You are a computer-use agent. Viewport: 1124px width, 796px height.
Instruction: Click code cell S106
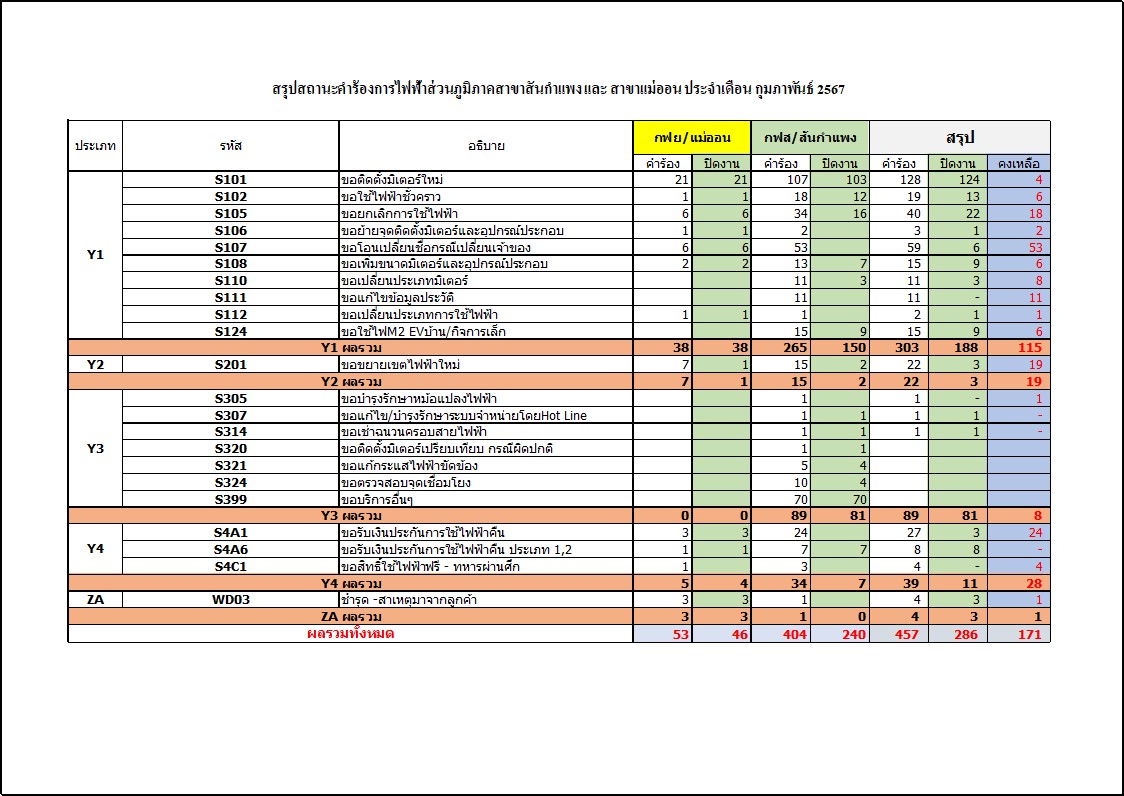coord(231,230)
